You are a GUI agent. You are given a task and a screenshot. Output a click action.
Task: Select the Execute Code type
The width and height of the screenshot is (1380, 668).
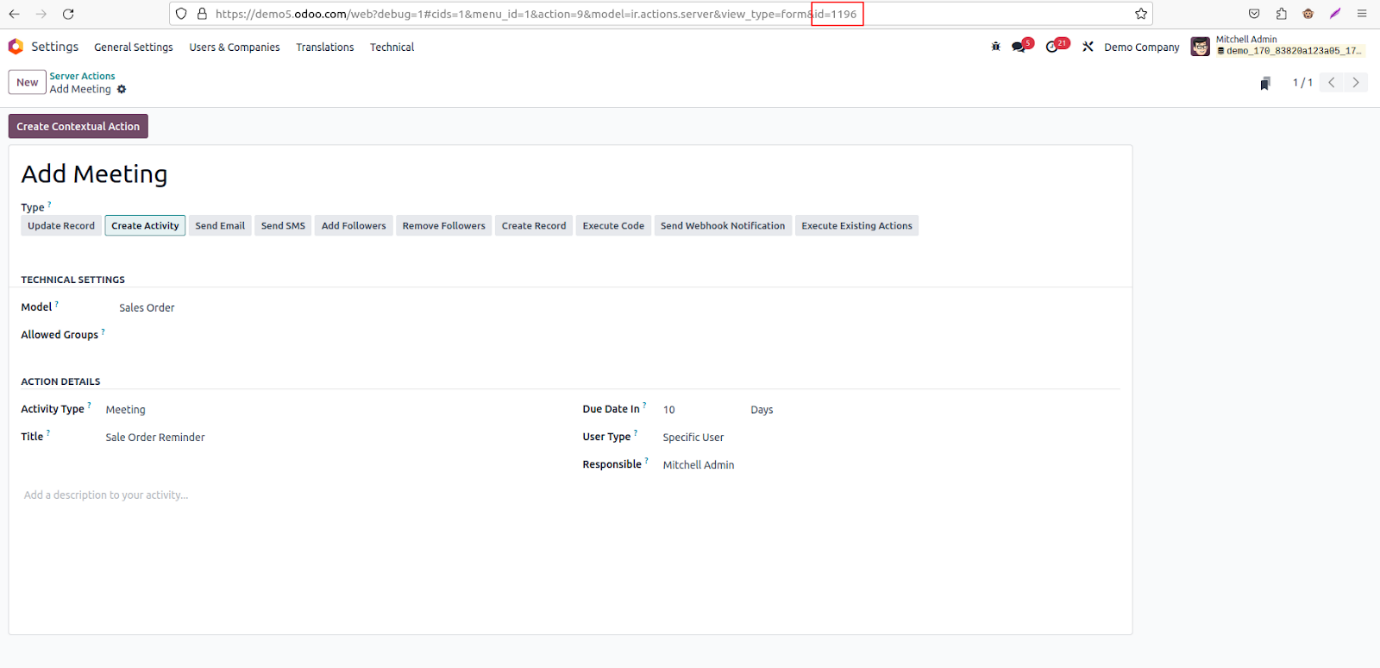[x=613, y=226]
